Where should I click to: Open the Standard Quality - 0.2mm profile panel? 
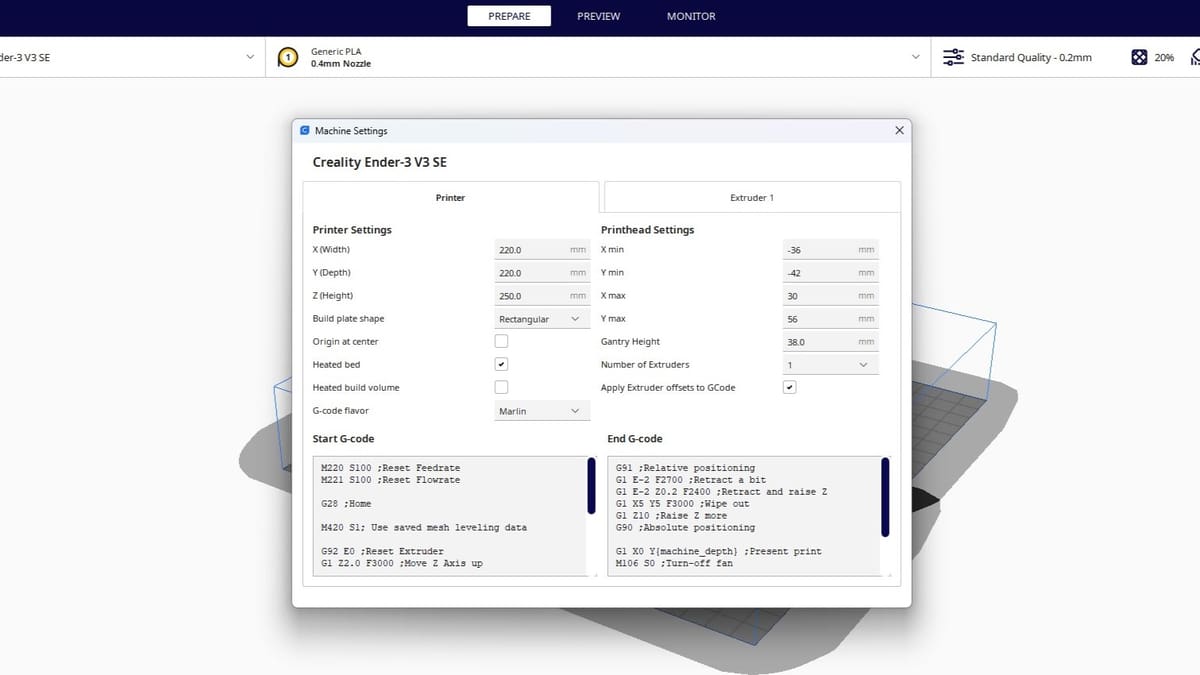tap(1031, 58)
